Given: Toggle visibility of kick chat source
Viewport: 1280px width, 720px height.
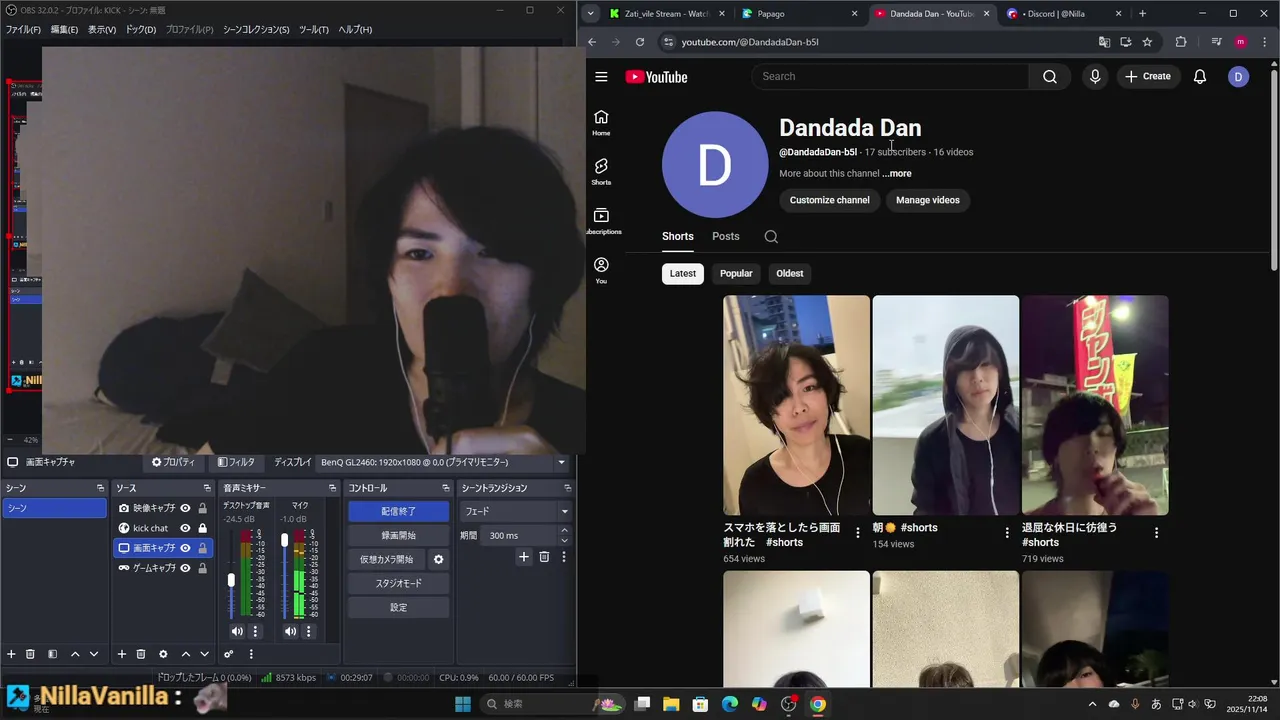Looking at the screenshot, I should [x=185, y=528].
